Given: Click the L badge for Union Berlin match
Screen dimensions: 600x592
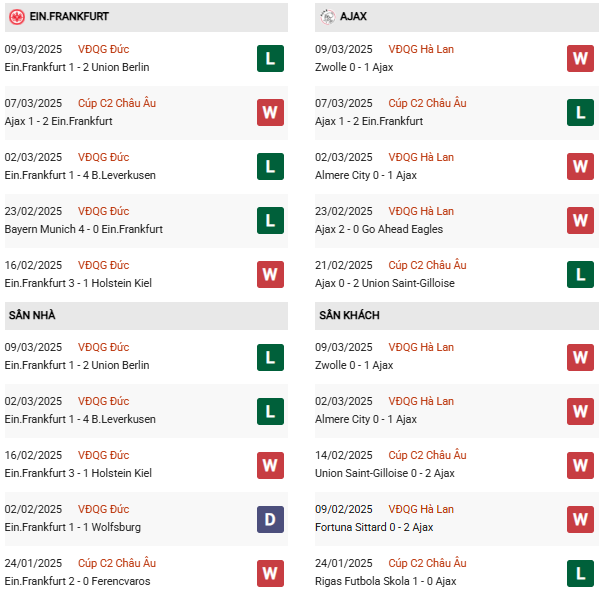Looking at the screenshot, I should click(x=270, y=58).
